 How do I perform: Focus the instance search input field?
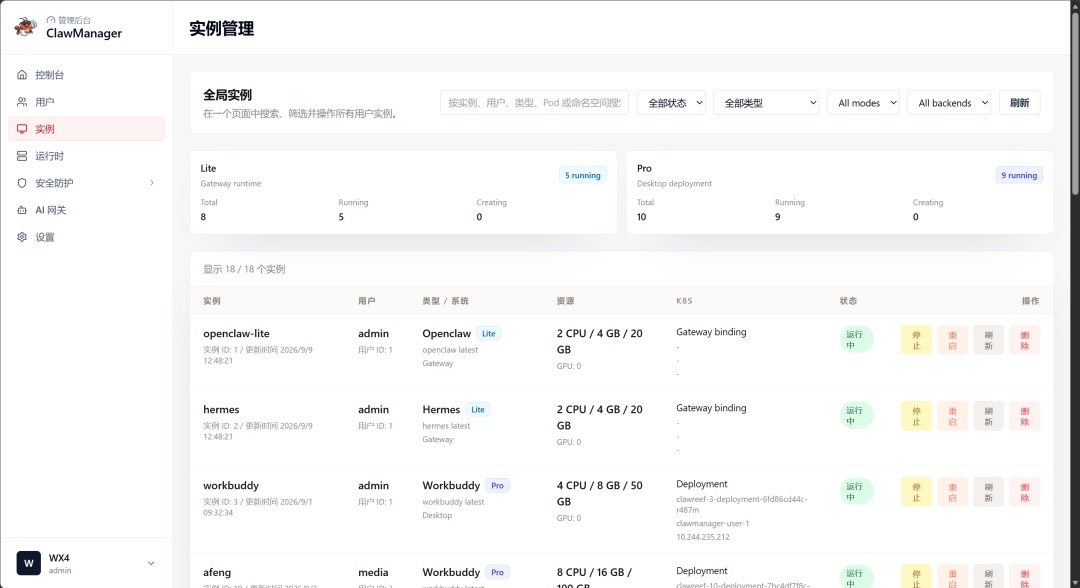click(x=534, y=103)
